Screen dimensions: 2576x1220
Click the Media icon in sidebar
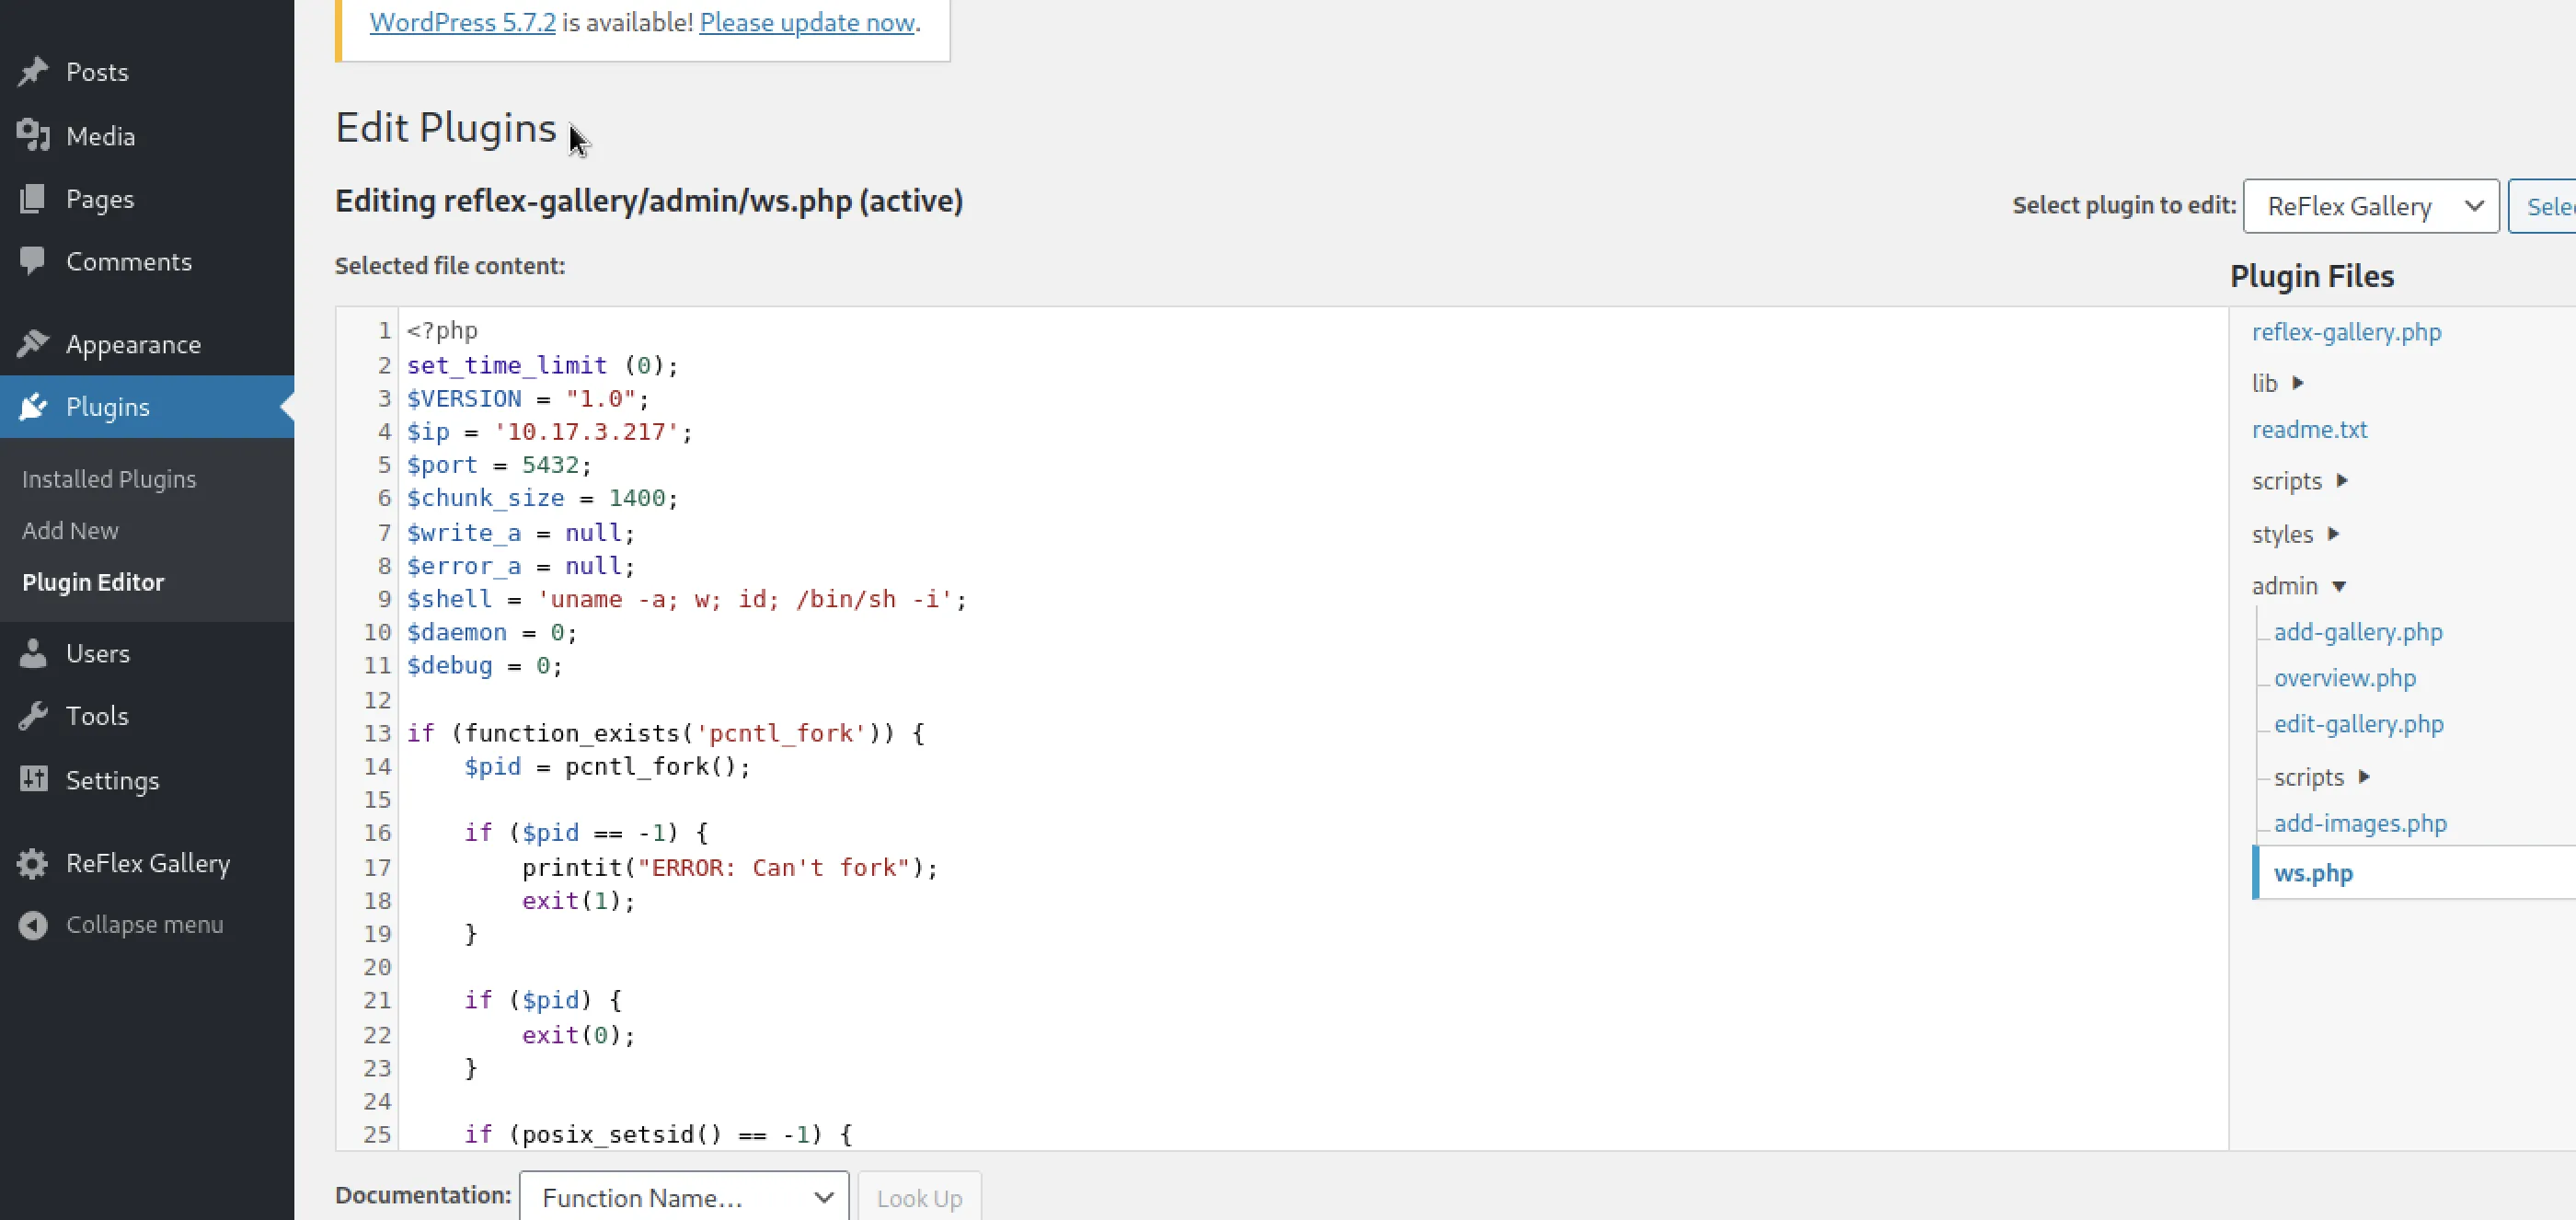[33, 135]
